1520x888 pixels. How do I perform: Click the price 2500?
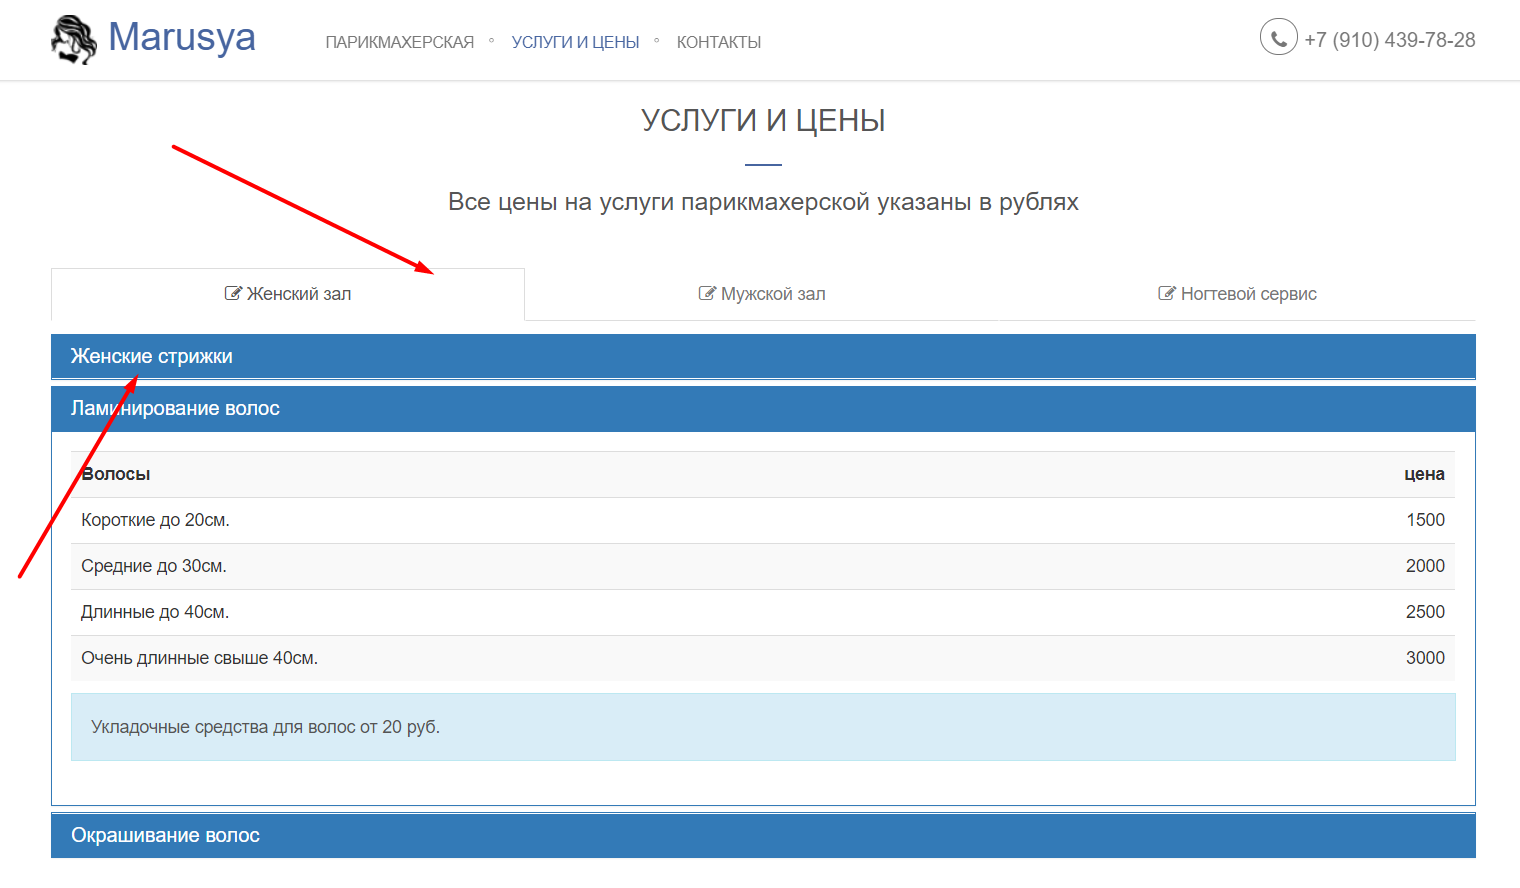[x=1425, y=612]
